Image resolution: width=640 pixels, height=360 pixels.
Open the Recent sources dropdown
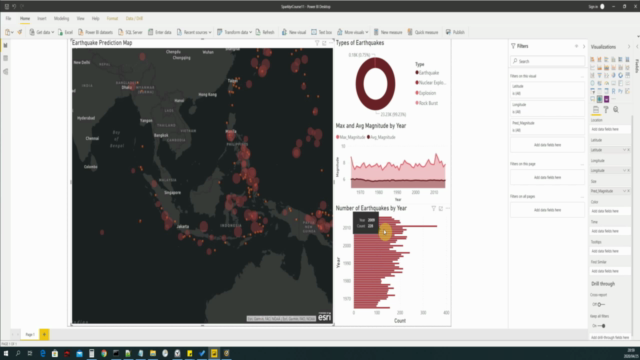pyautogui.click(x=210, y=32)
